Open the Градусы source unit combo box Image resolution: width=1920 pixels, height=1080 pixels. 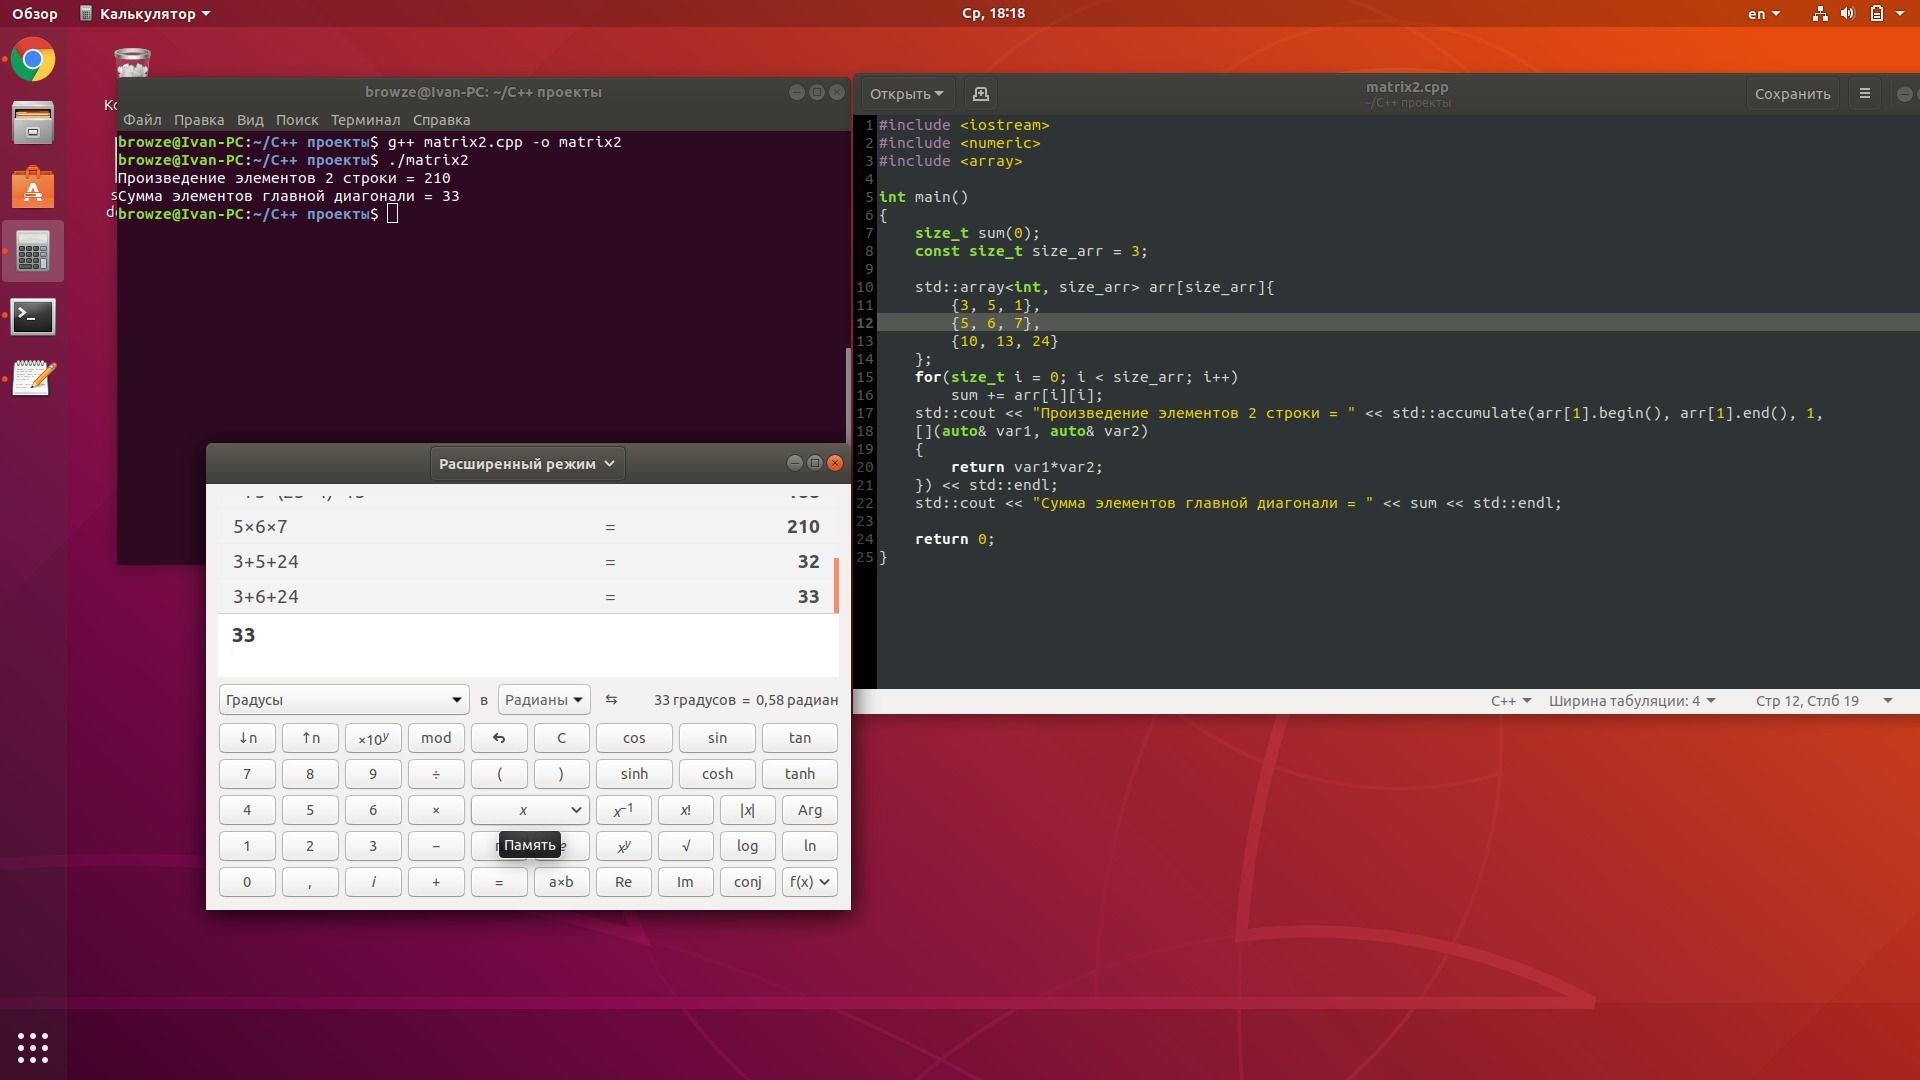pyautogui.click(x=343, y=699)
